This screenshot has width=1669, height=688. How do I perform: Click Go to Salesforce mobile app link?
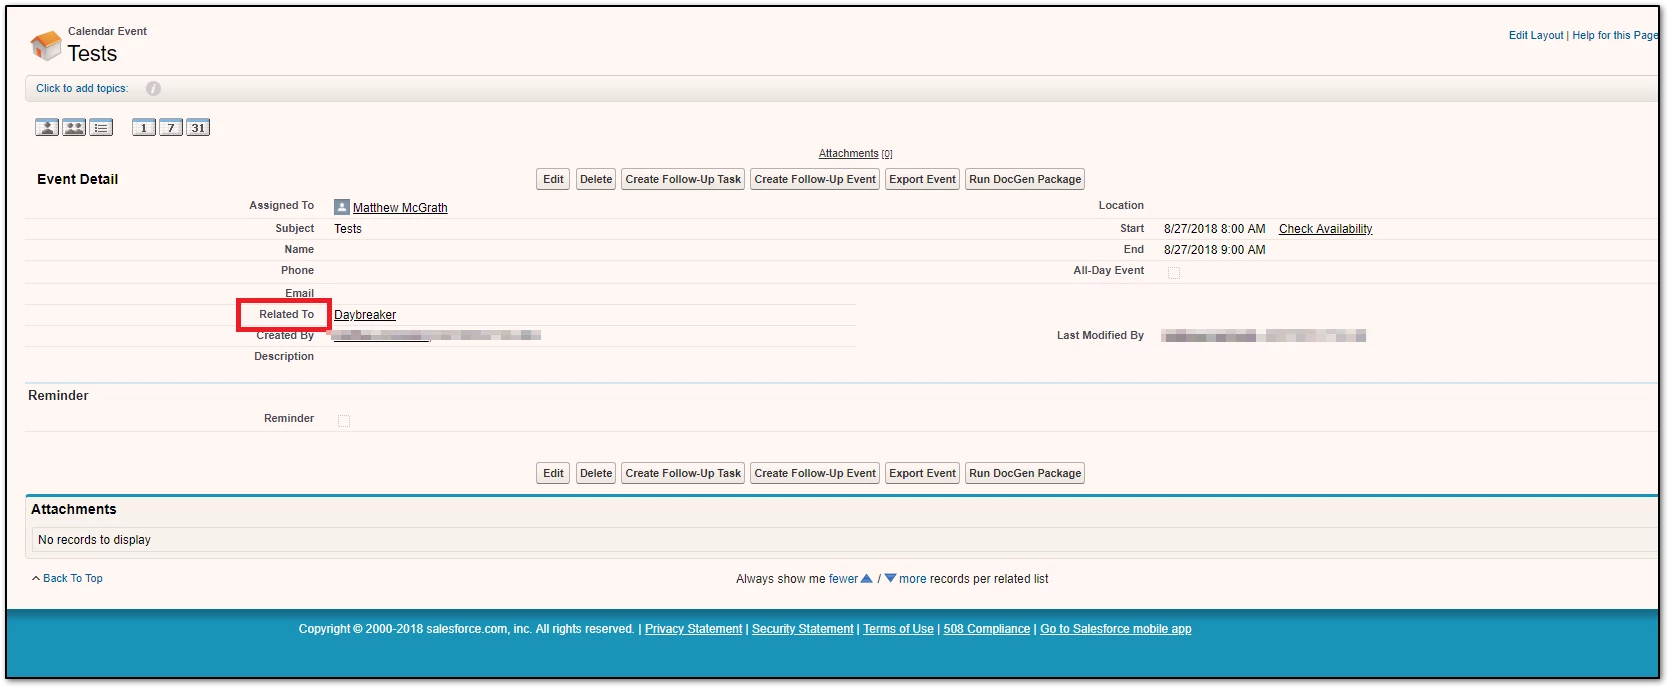[x=1116, y=629]
